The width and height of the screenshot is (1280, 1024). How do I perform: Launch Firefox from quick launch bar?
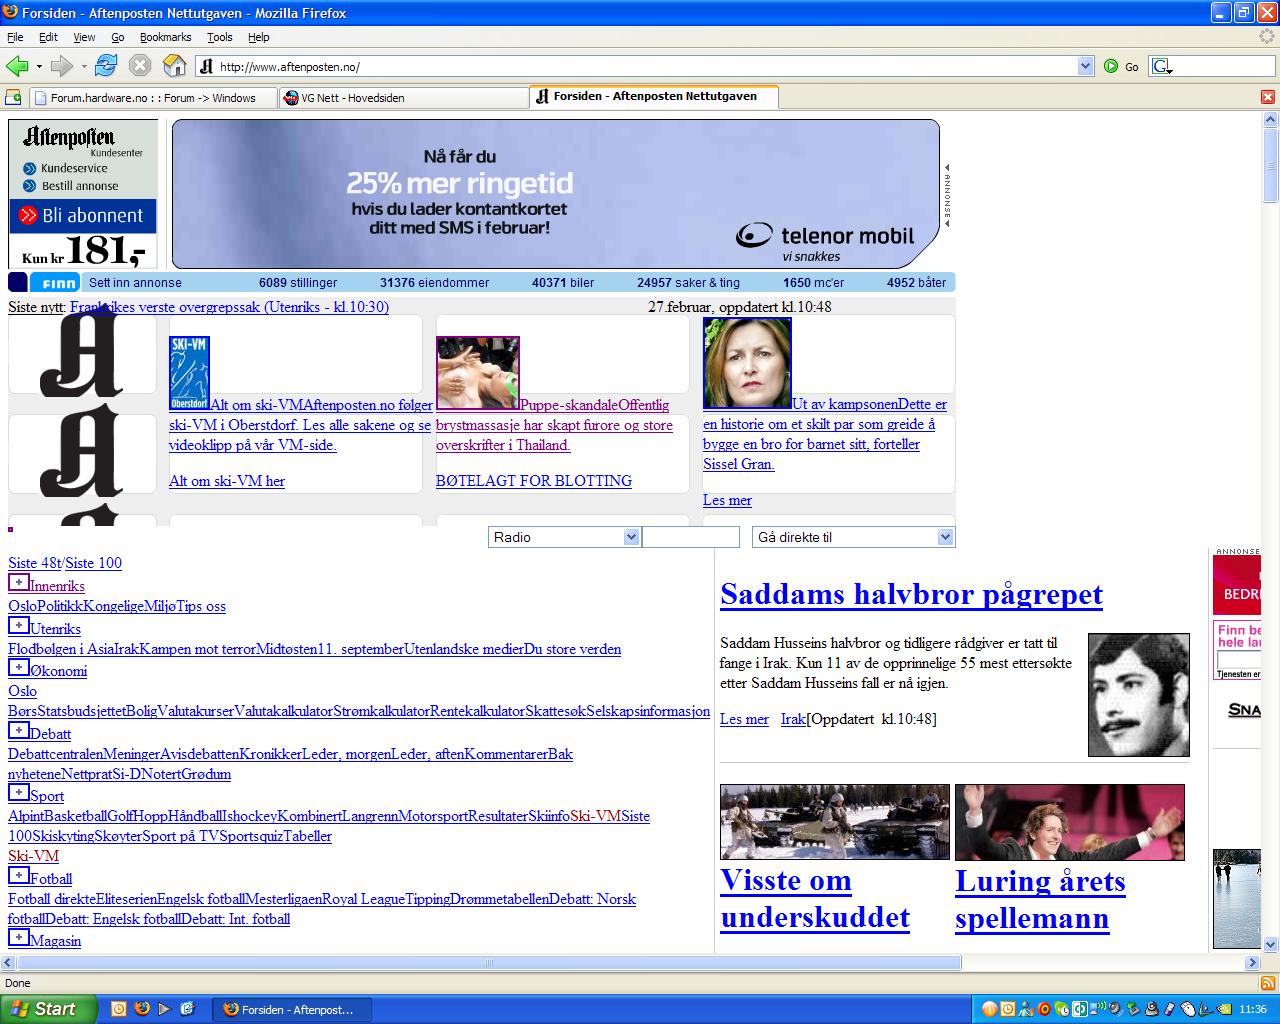(x=142, y=1009)
